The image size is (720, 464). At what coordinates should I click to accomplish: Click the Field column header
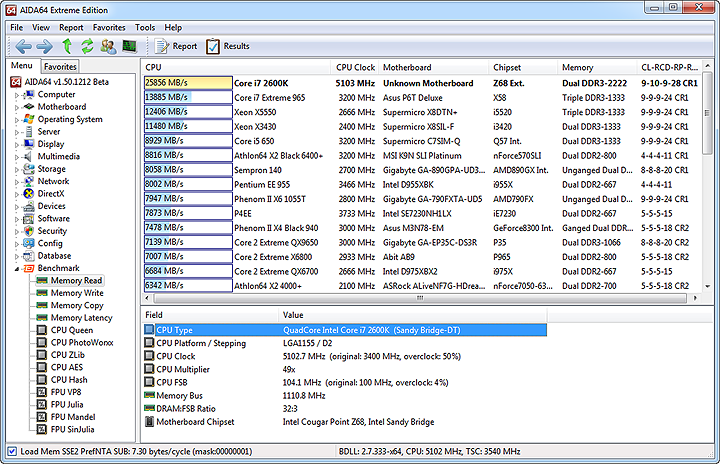coord(210,315)
